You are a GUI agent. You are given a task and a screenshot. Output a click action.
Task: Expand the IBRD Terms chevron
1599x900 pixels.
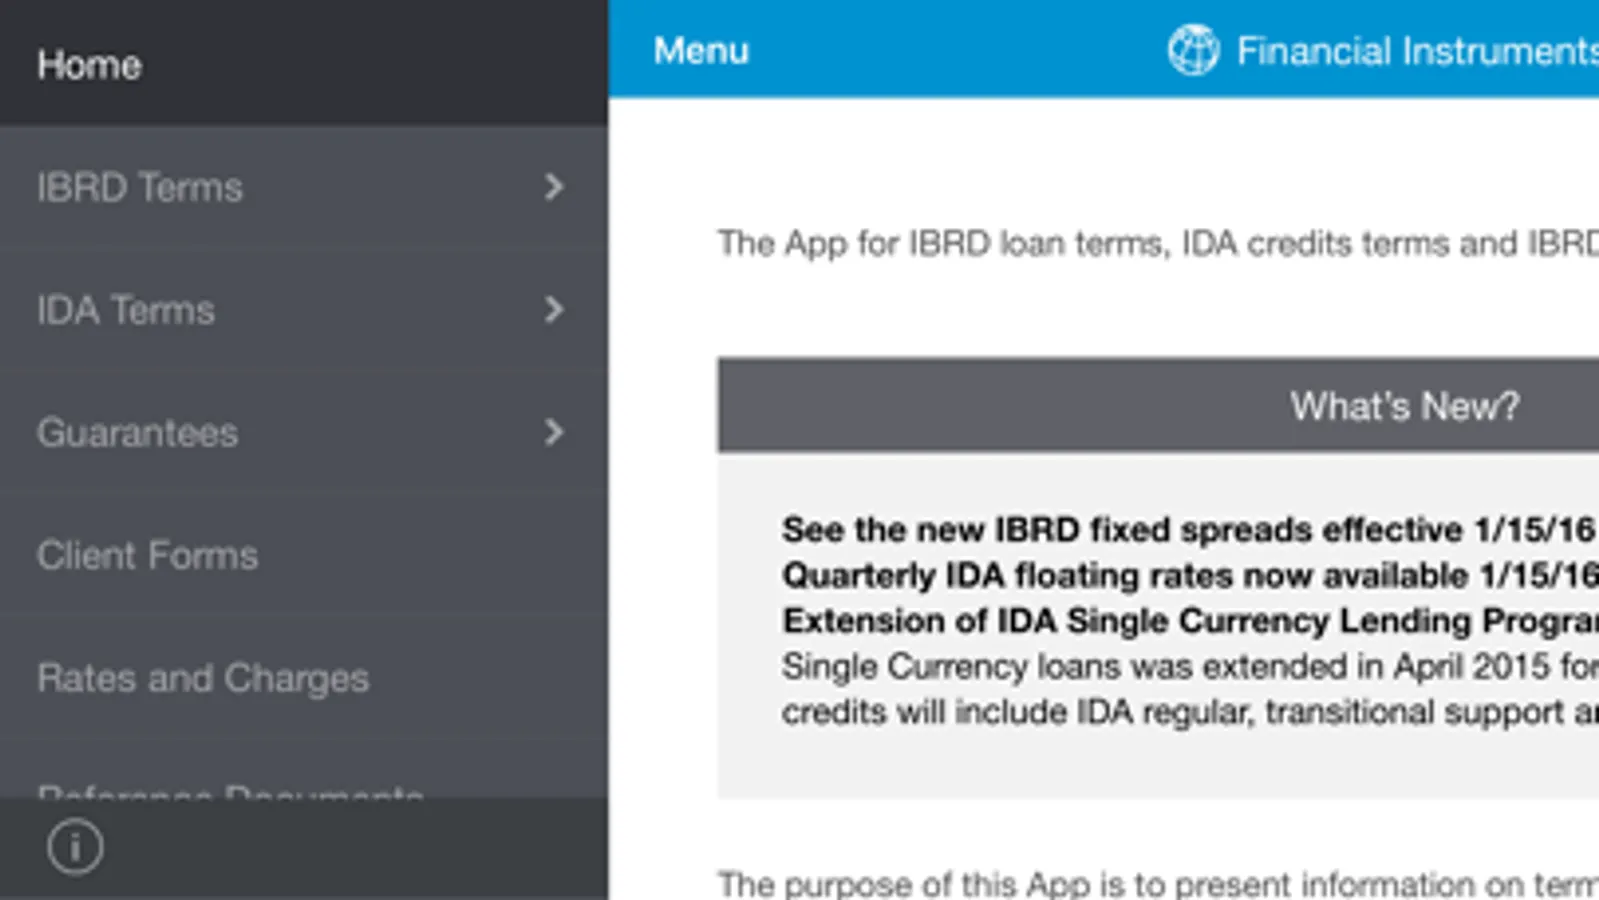tap(554, 187)
